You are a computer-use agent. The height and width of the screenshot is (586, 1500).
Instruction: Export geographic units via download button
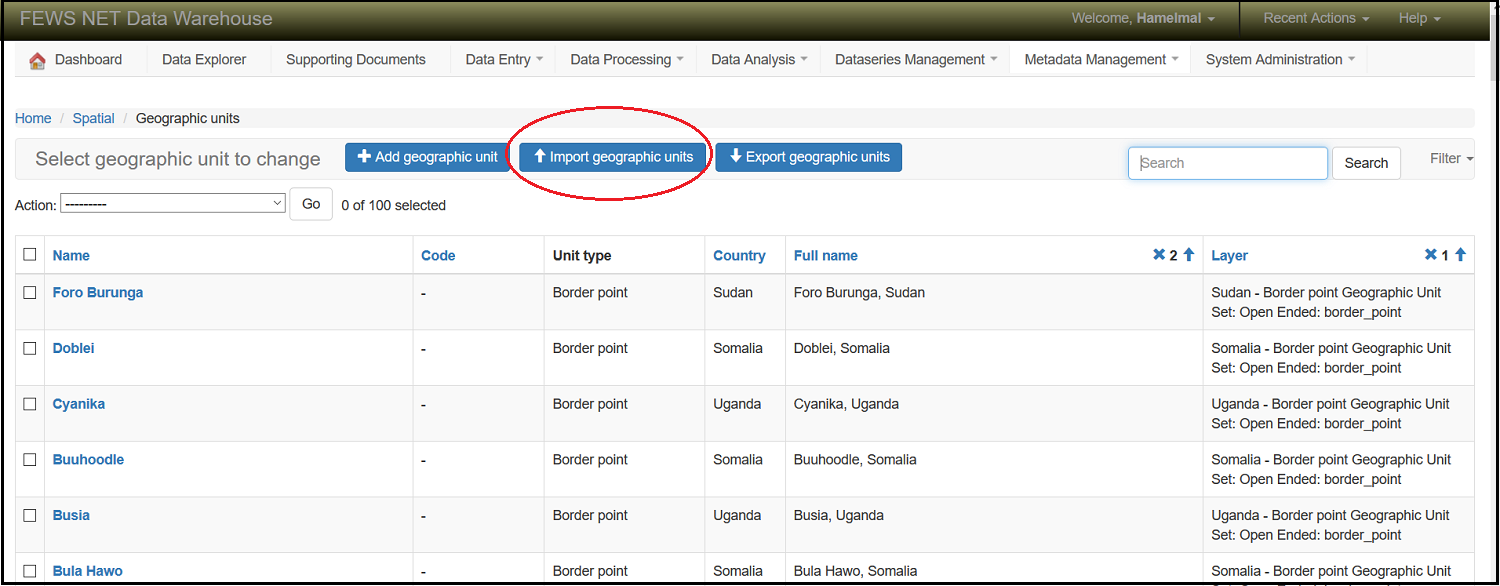coord(808,157)
